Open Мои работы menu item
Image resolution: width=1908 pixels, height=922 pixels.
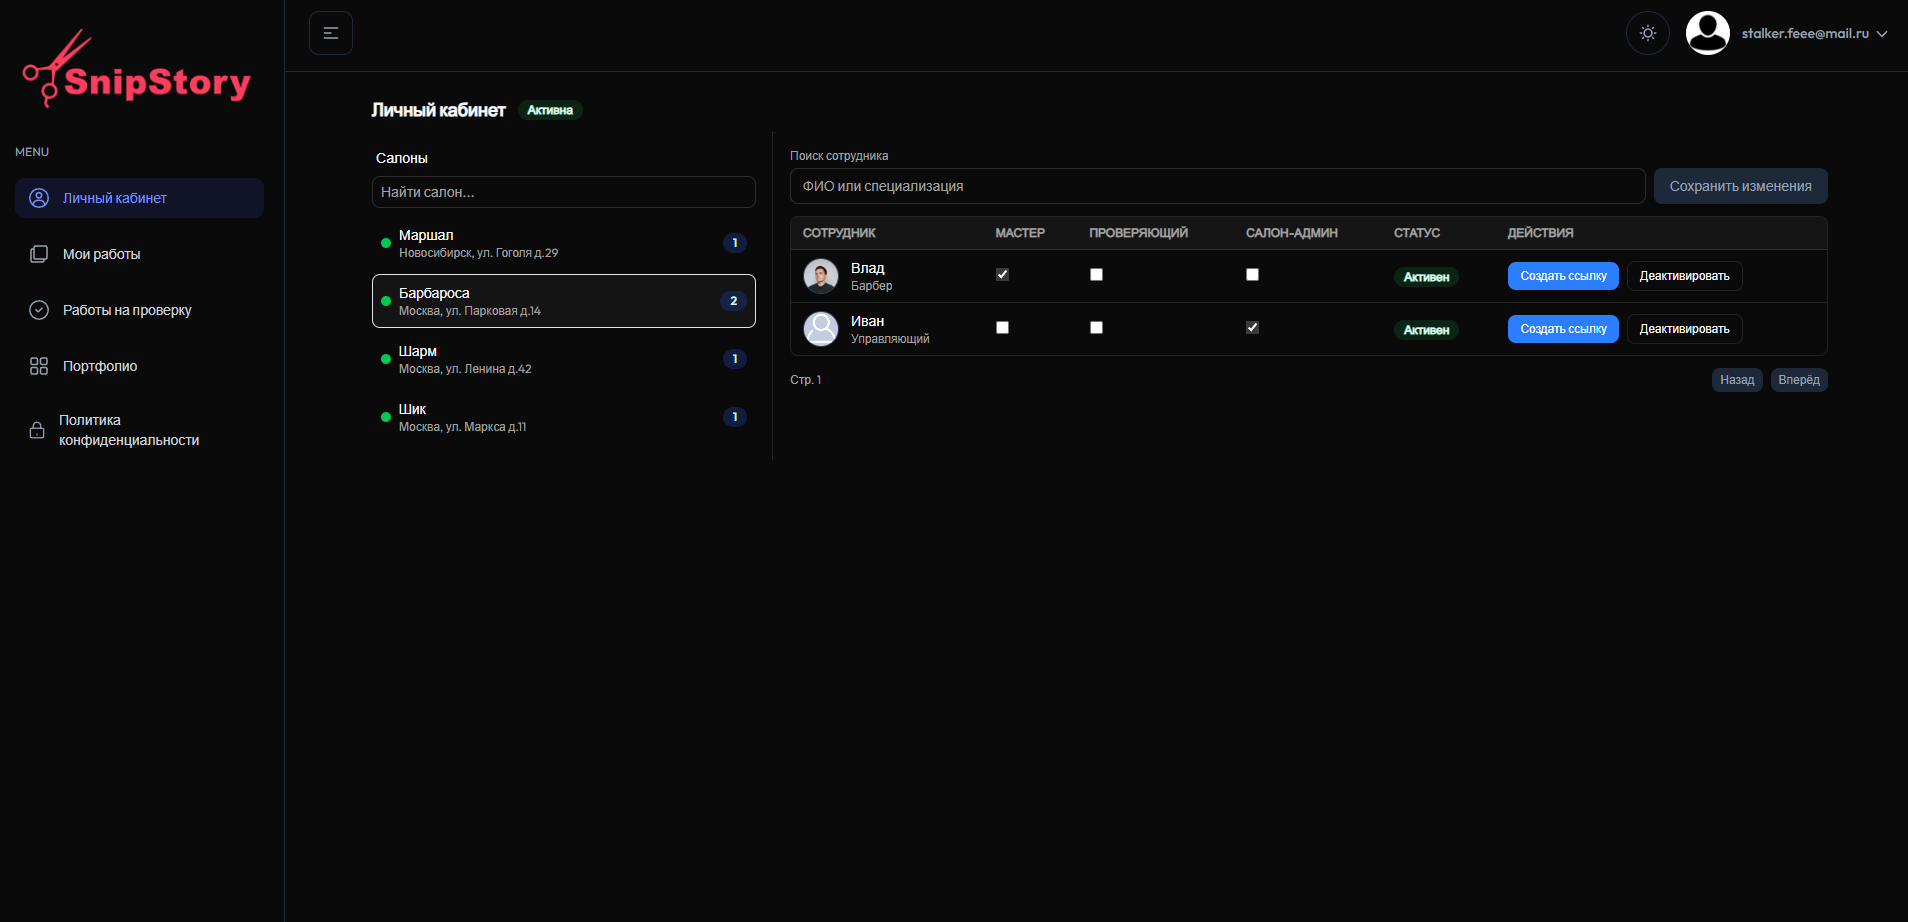click(x=139, y=254)
